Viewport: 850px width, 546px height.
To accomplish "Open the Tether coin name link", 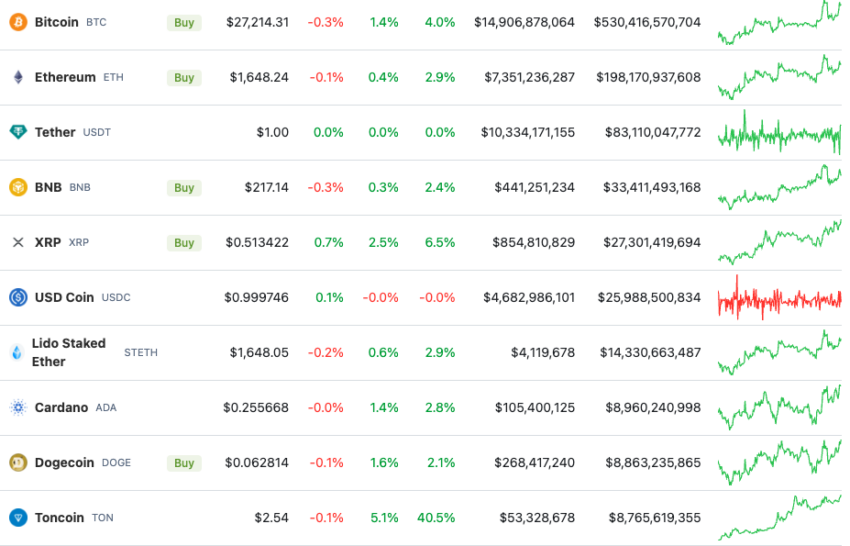I will pos(55,132).
